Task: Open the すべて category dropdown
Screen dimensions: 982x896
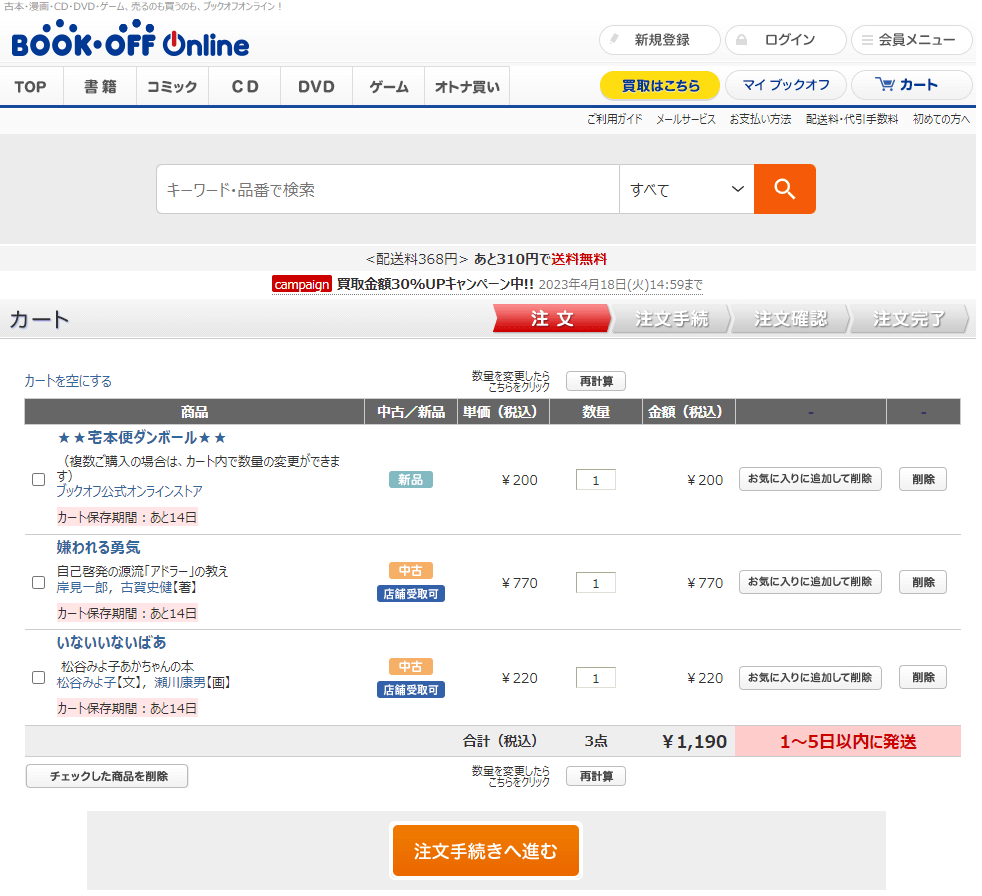Action: tap(686, 189)
